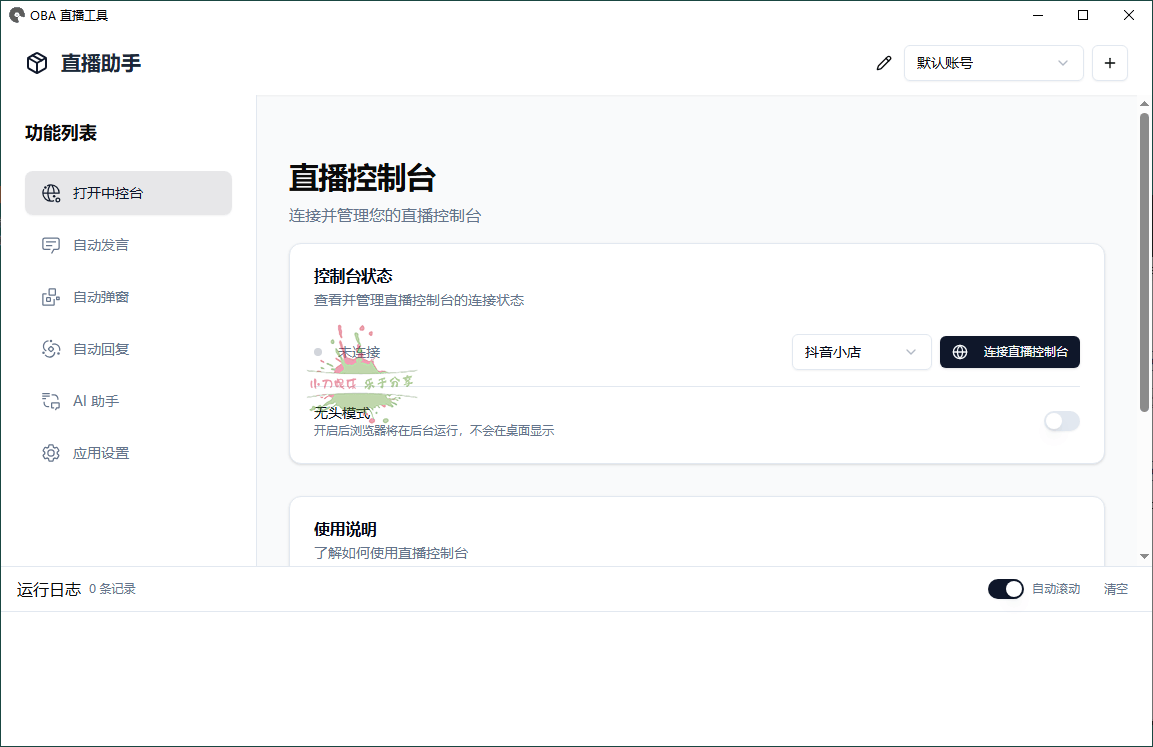Click the + button to add account
Image resolution: width=1153 pixels, height=747 pixels.
coord(1109,62)
